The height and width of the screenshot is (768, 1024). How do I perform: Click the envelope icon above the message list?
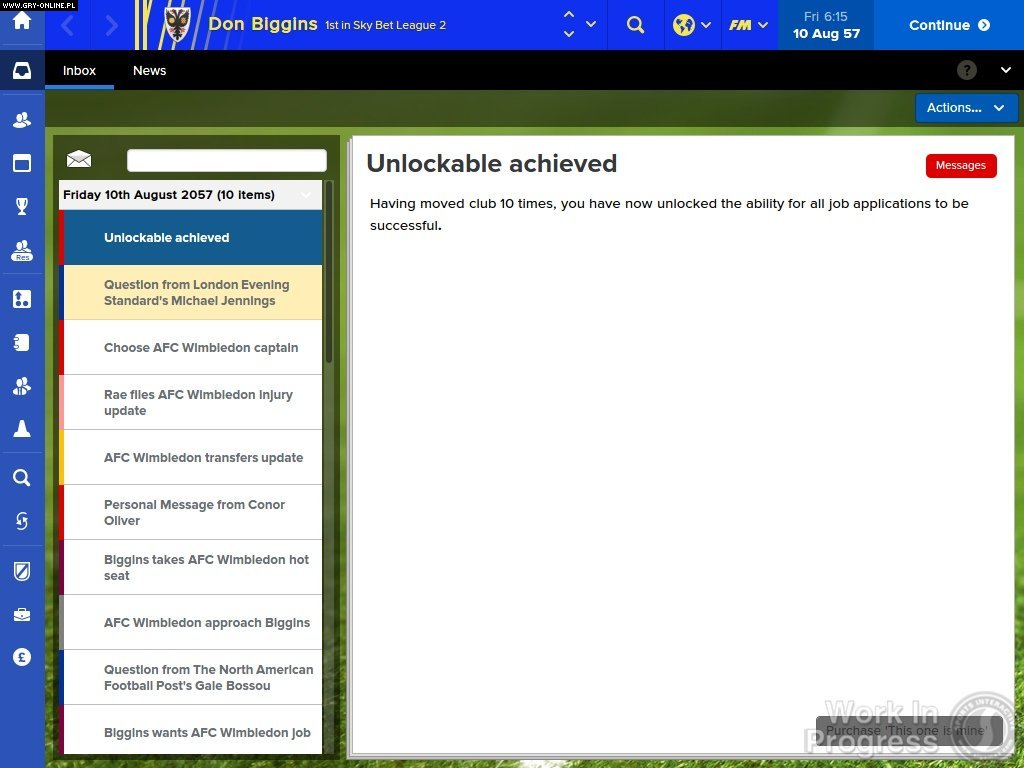[79, 159]
